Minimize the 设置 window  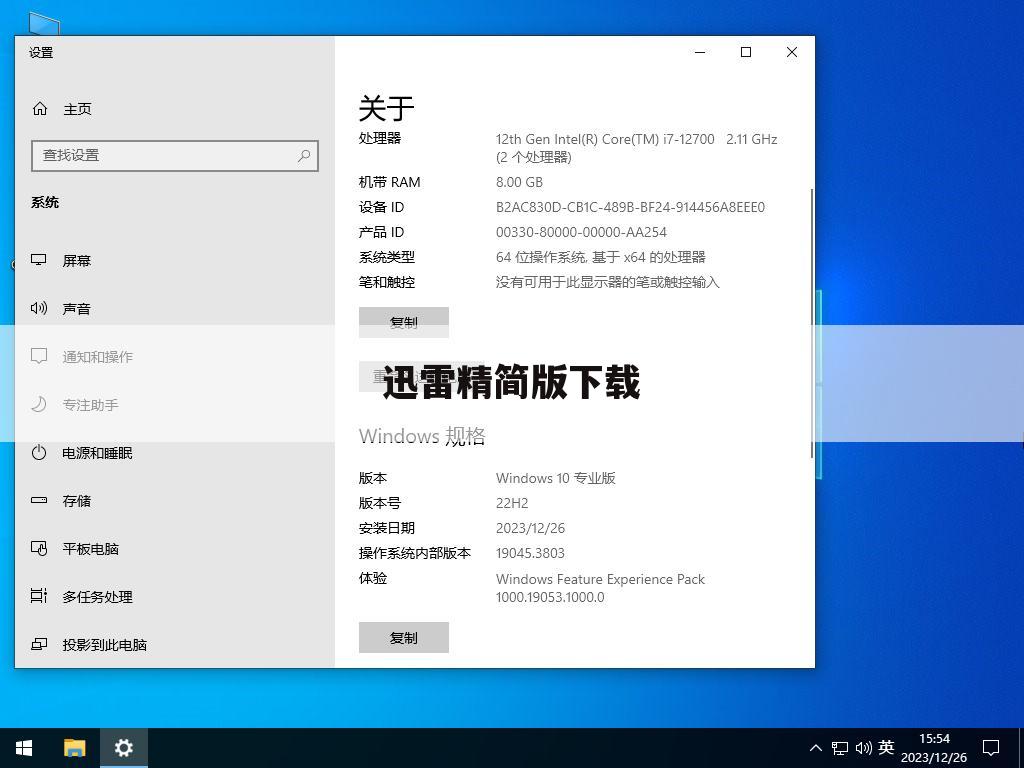[700, 52]
